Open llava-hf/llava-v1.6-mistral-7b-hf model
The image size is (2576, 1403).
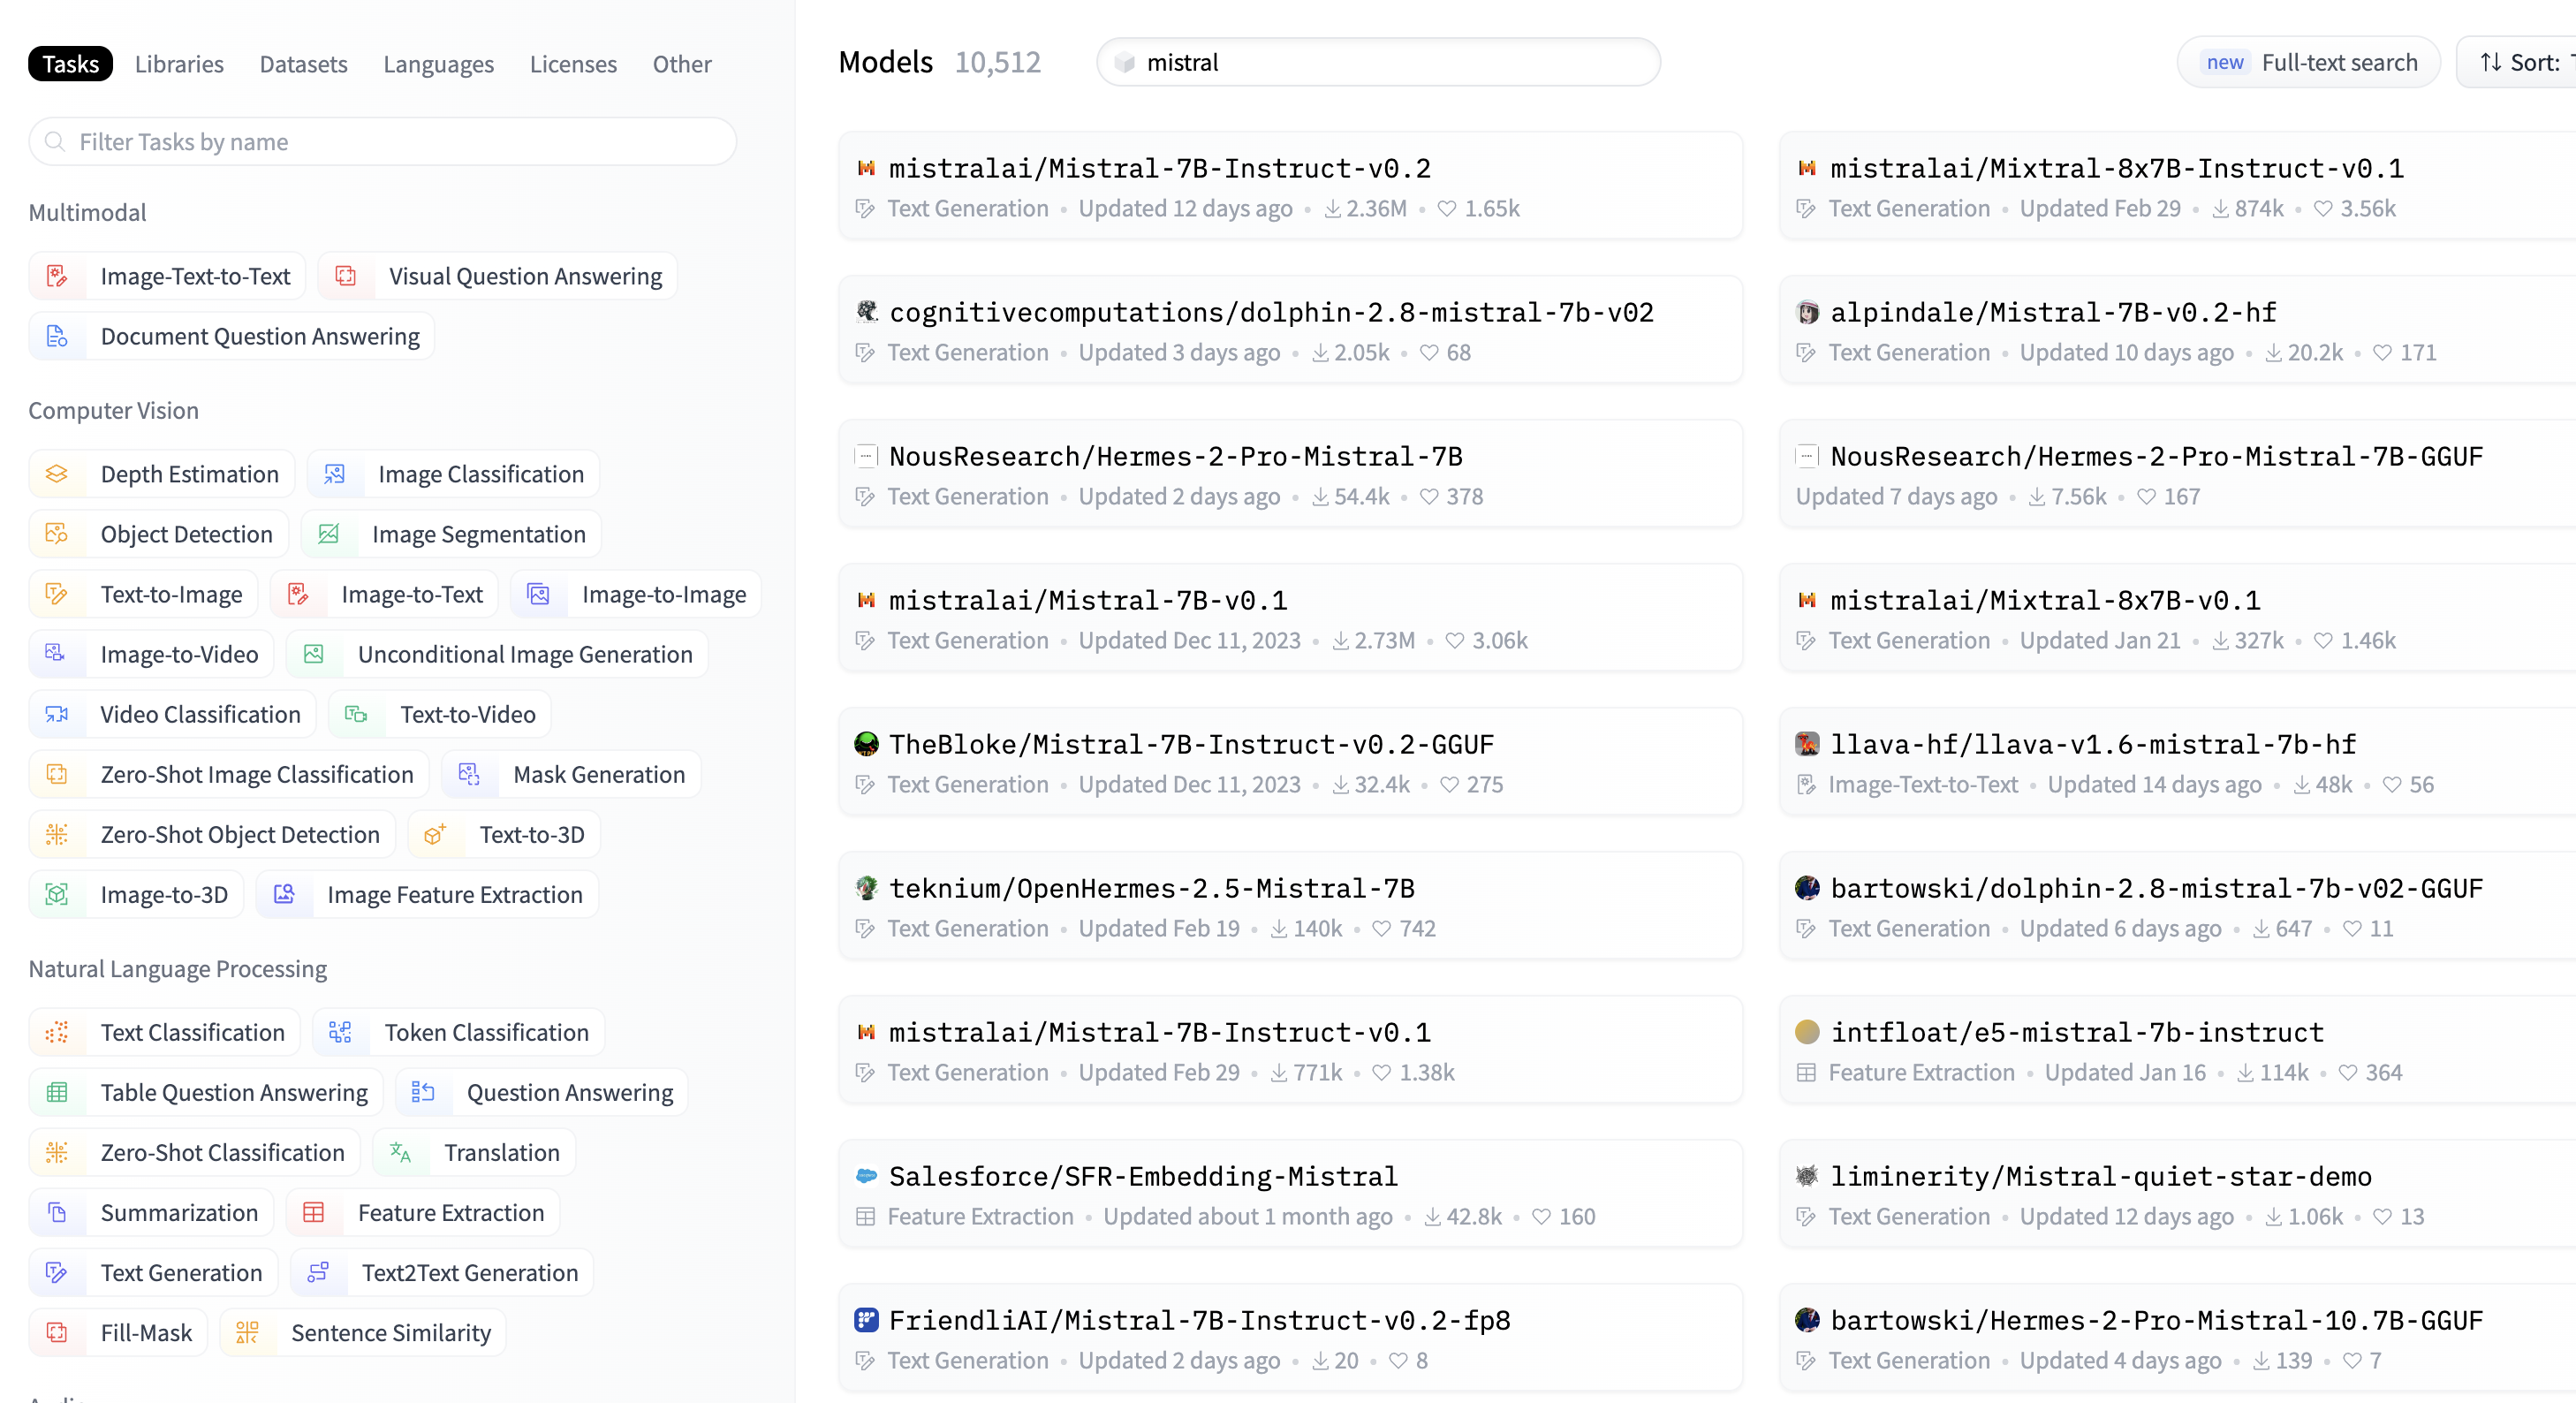[2092, 744]
